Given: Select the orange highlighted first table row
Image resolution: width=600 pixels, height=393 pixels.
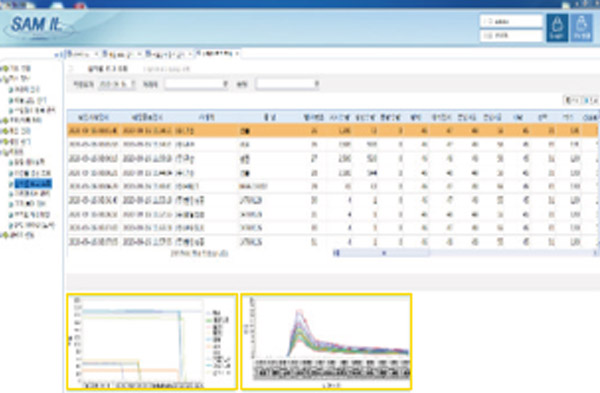Looking at the screenshot, I should pos(332,131).
